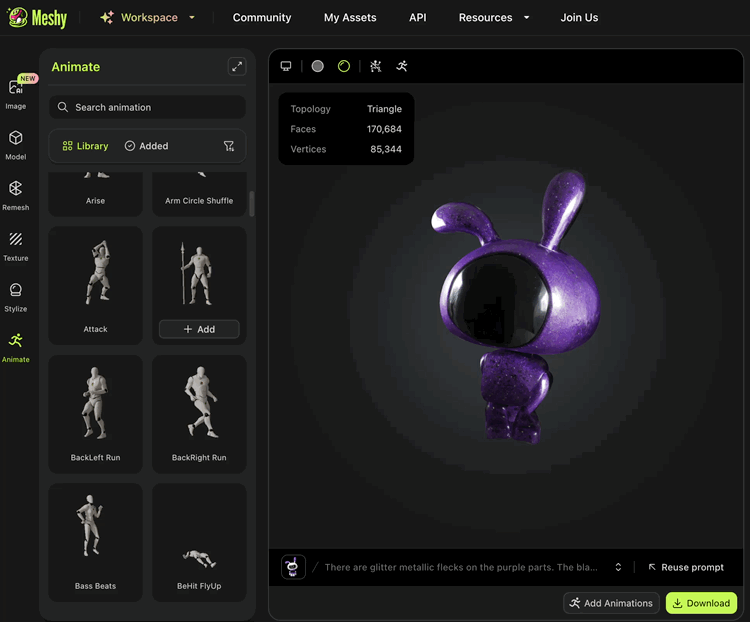Viewport: 750px width, 622px height.
Task: Click the Add Animations button
Action: point(611,603)
